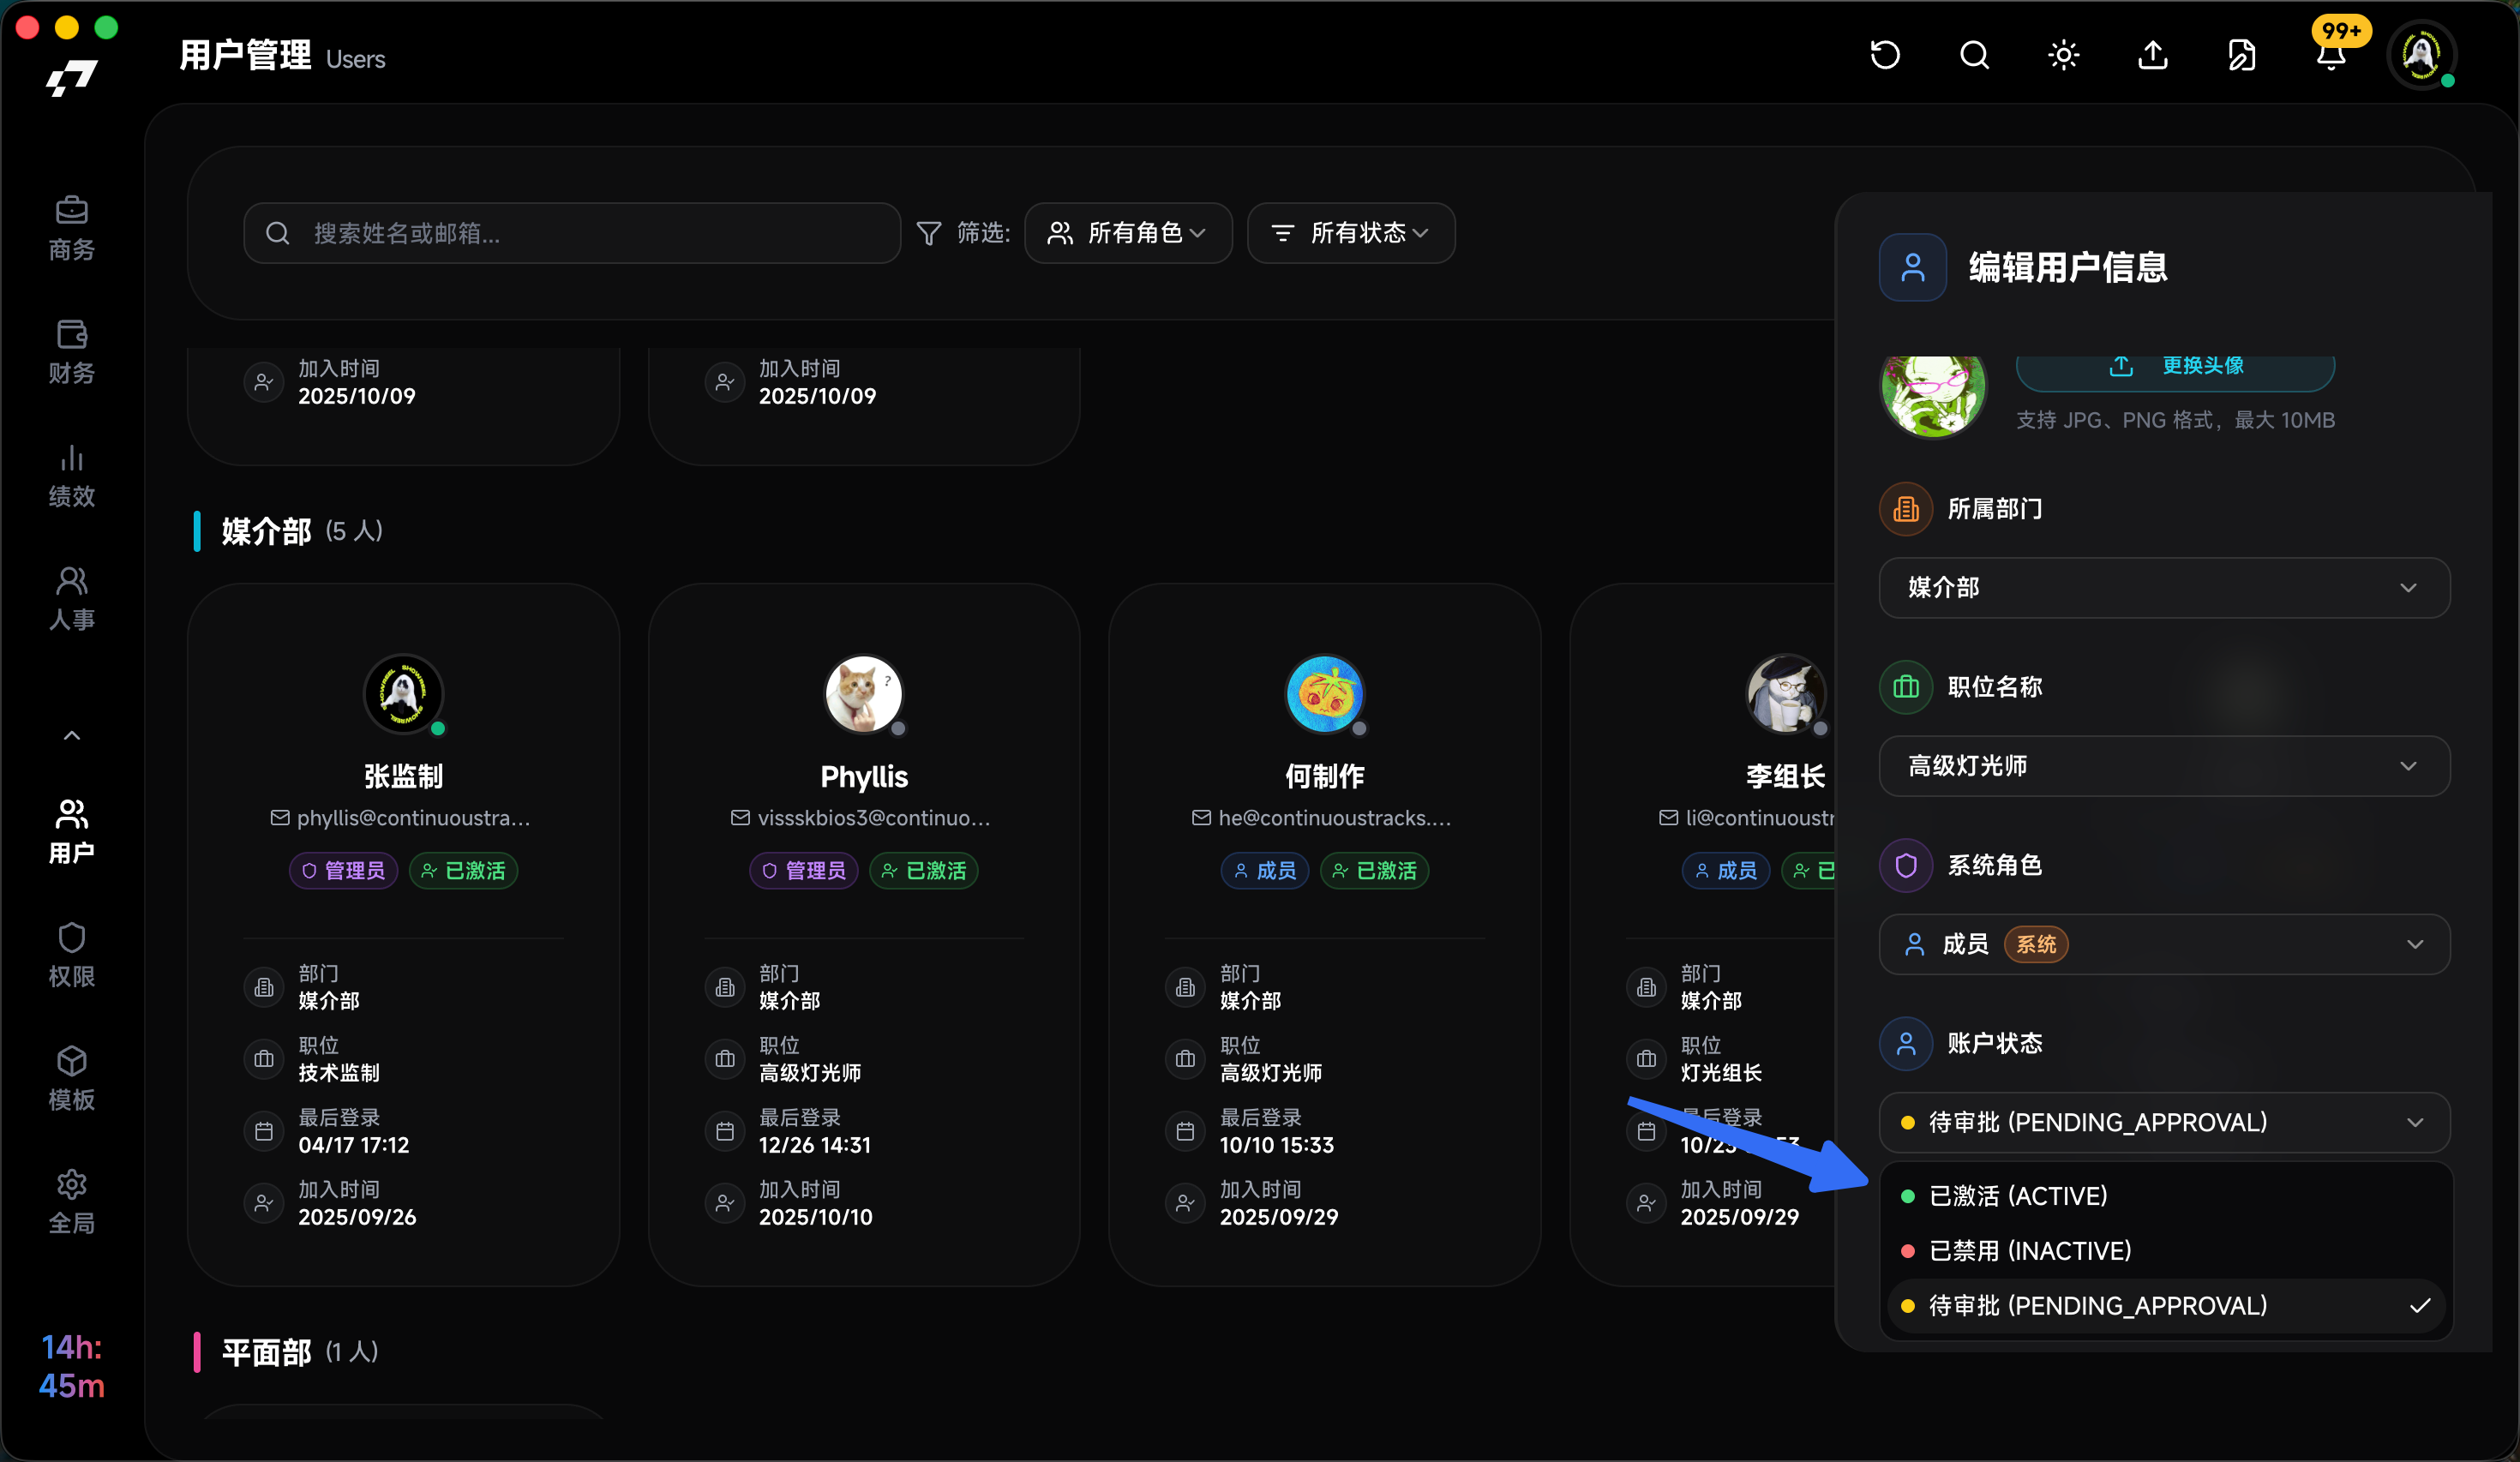The width and height of the screenshot is (2520, 1462).
Task: Open the 权限 permissions page
Action: 71,955
